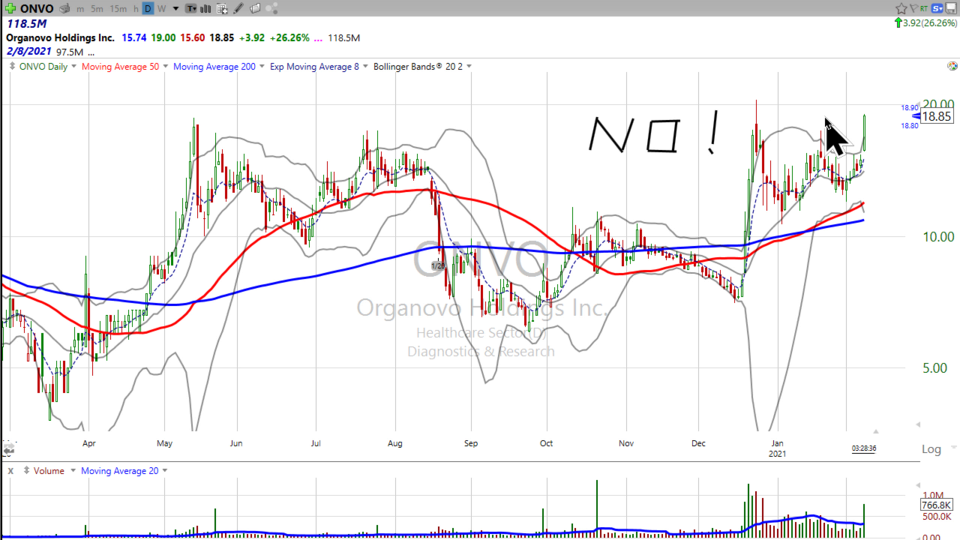Click the Exp Moving Average 8 label

[315, 67]
